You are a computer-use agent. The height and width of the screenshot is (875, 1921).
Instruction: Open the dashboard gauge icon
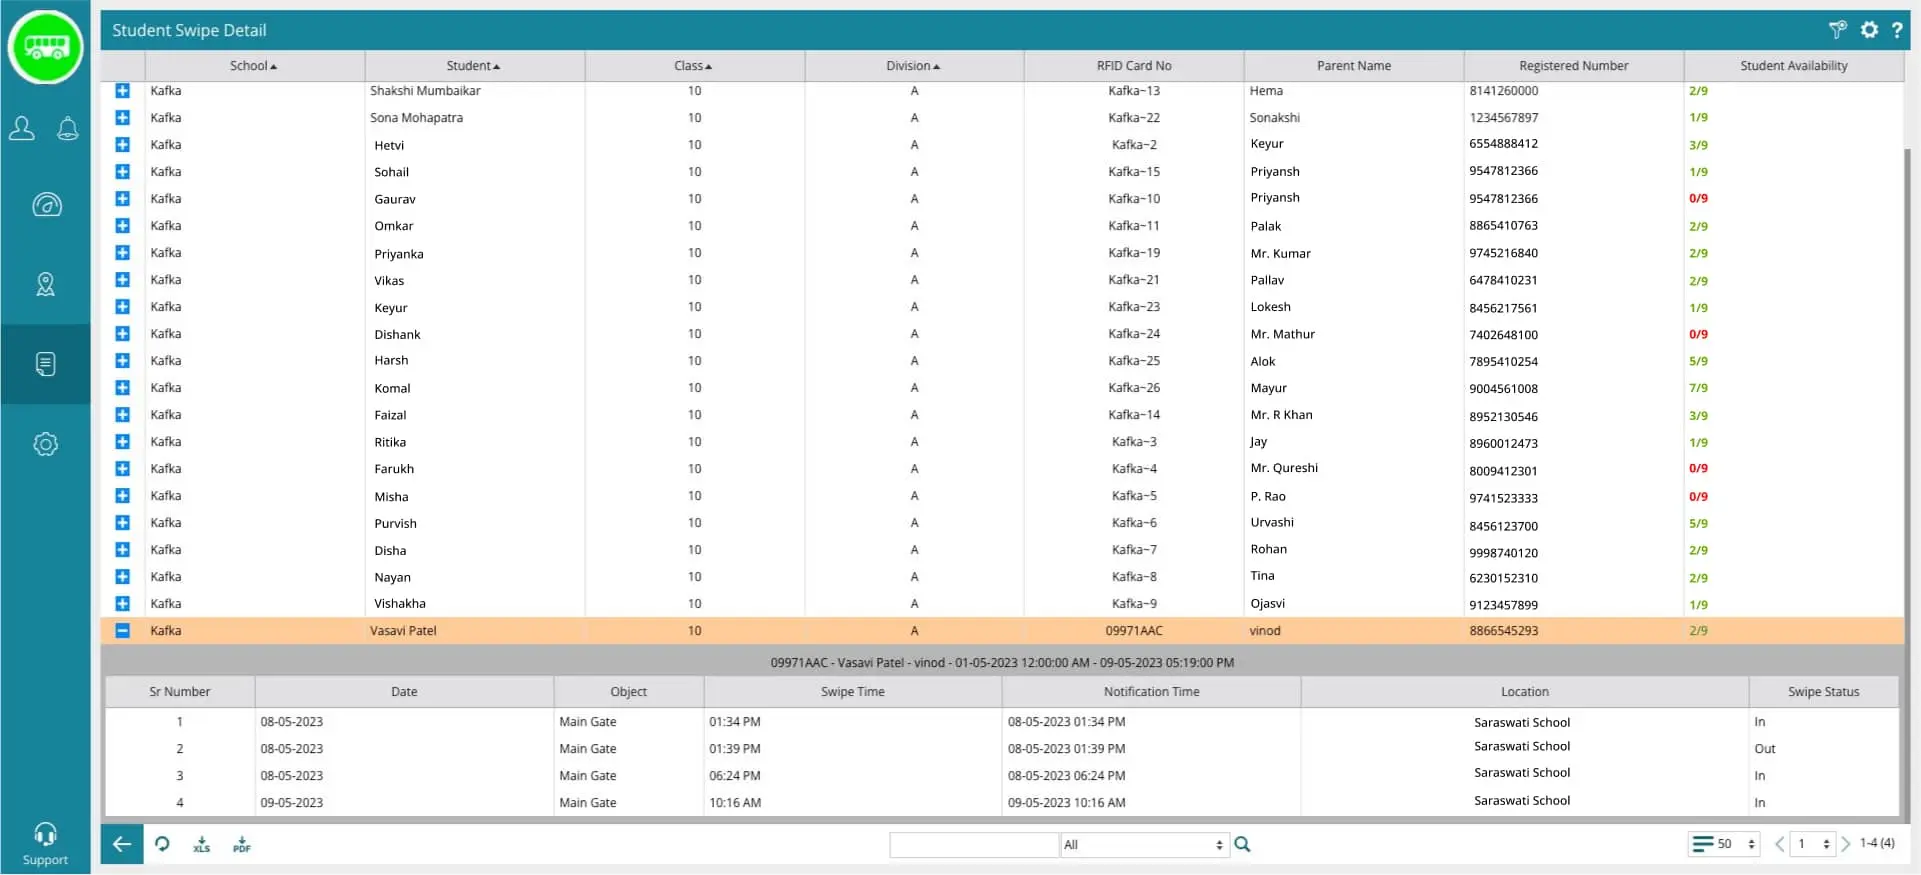(46, 205)
